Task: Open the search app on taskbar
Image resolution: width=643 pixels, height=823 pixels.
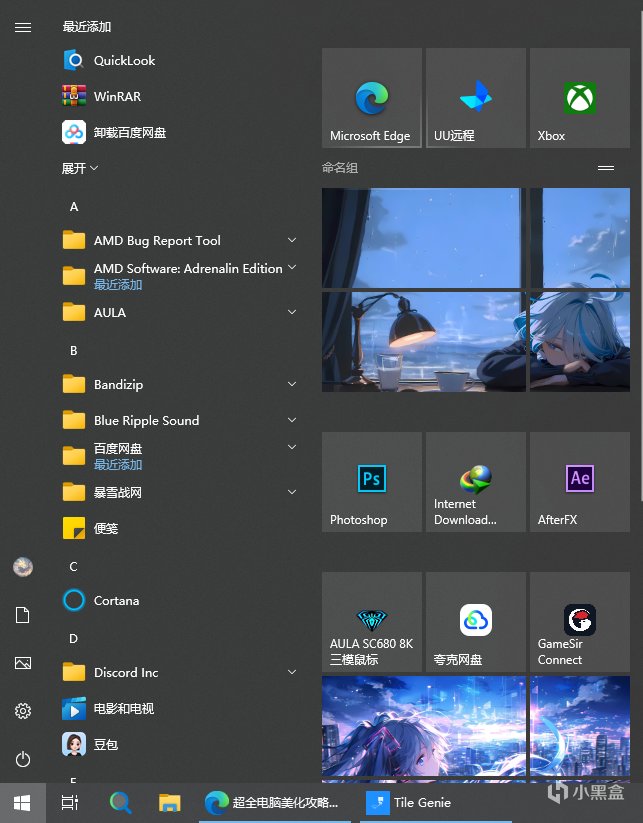Action: click(120, 803)
